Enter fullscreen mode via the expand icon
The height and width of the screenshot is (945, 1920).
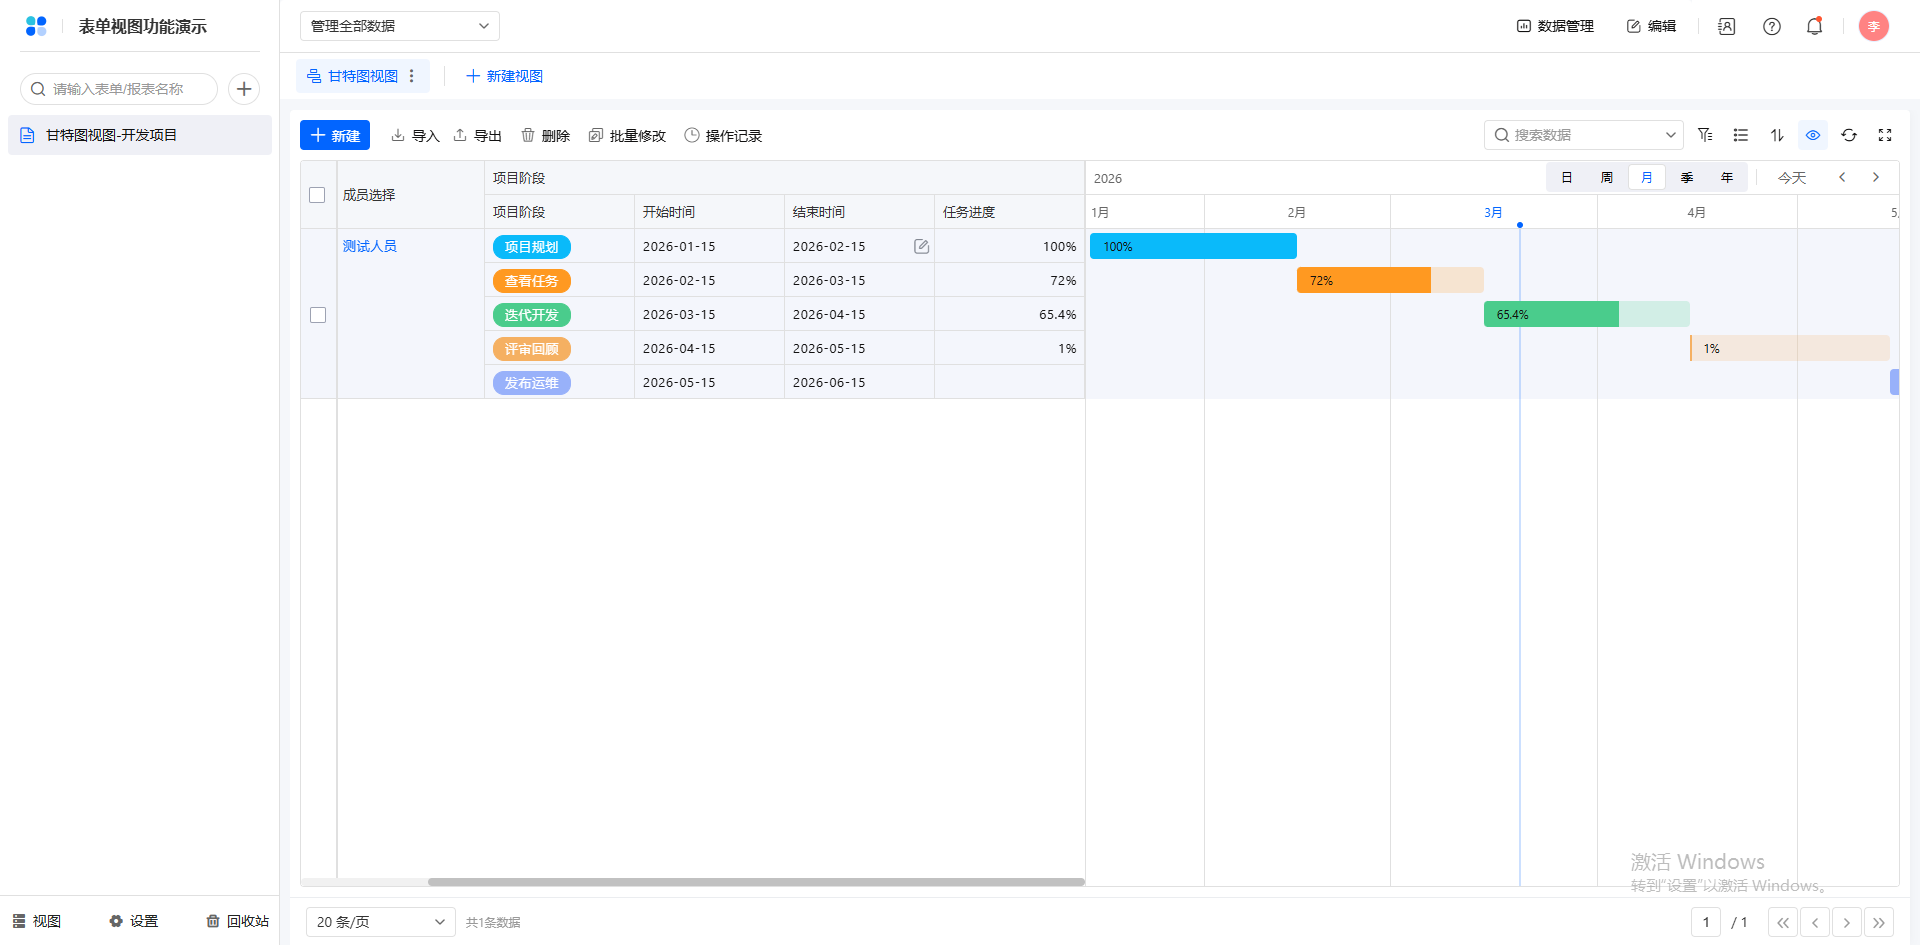(x=1885, y=135)
